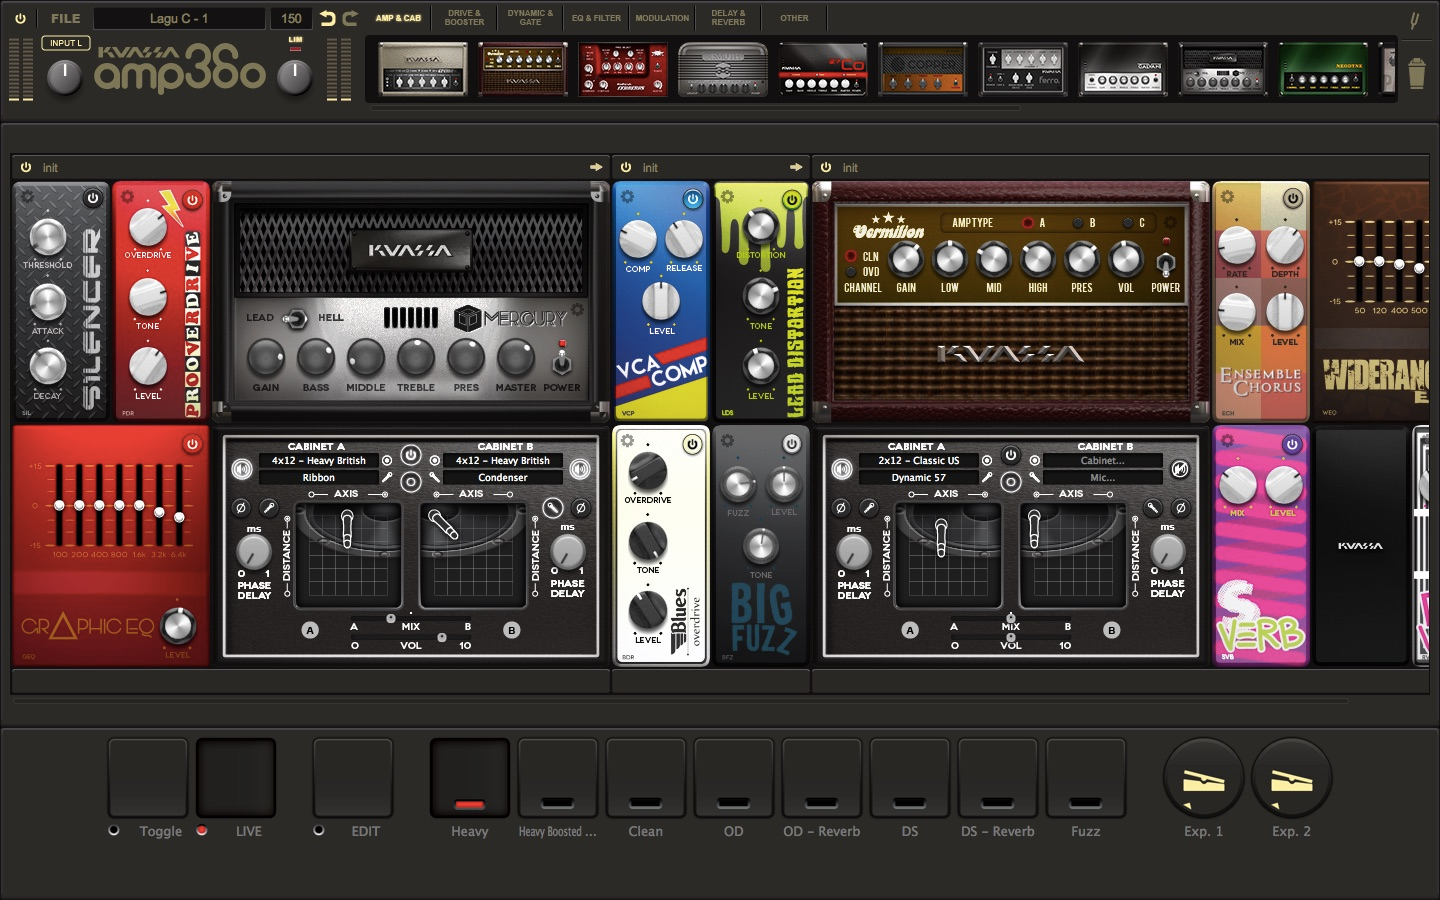Screen dimensions: 1440x900
Task: Open the Lagu C - 1 preset selector
Action: pyautogui.click(x=179, y=18)
